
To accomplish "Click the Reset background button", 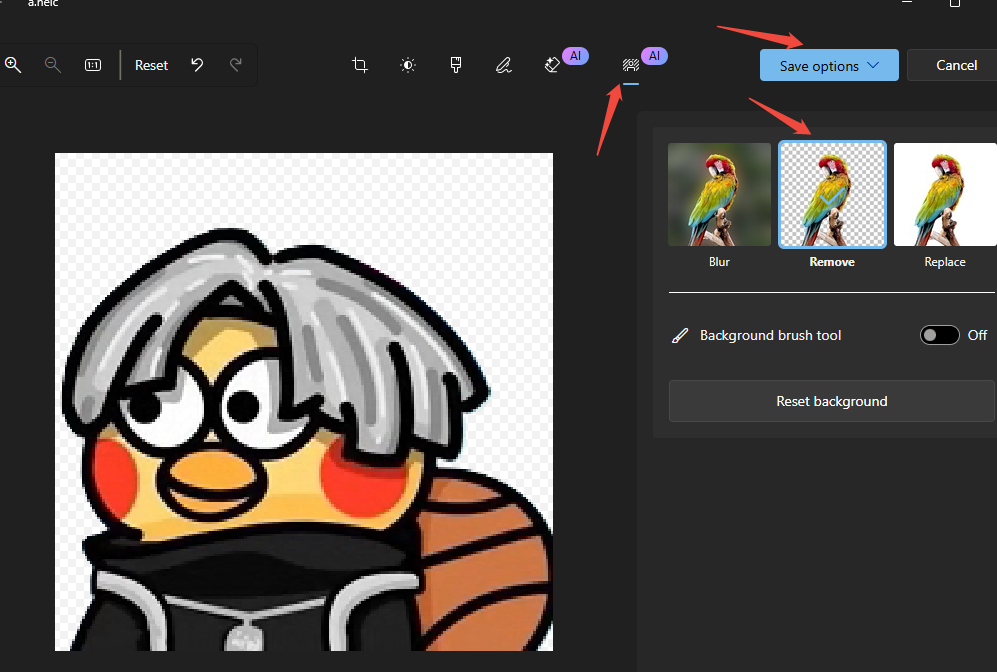I will click(832, 401).
